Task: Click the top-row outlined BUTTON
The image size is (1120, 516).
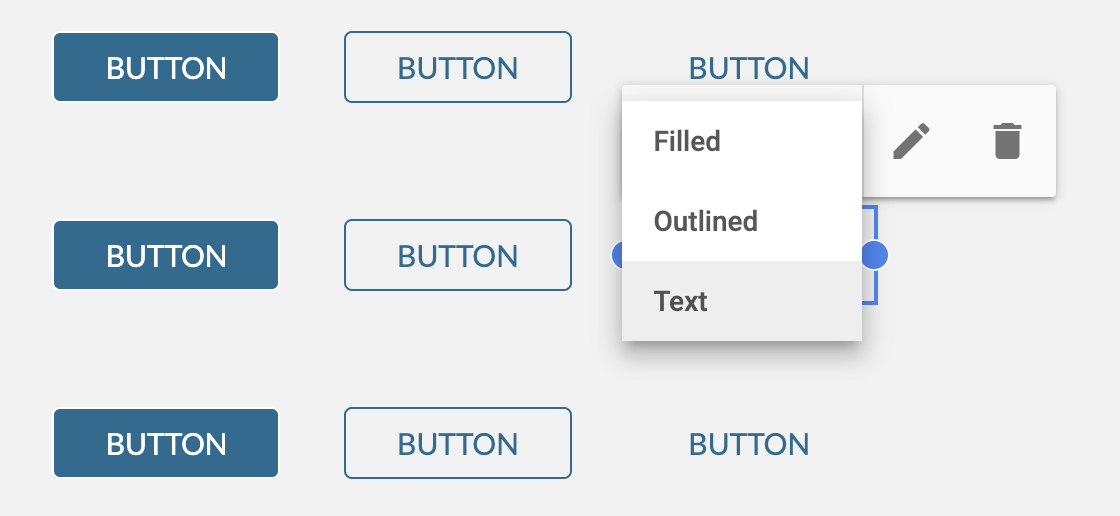Action: [458, 67]
